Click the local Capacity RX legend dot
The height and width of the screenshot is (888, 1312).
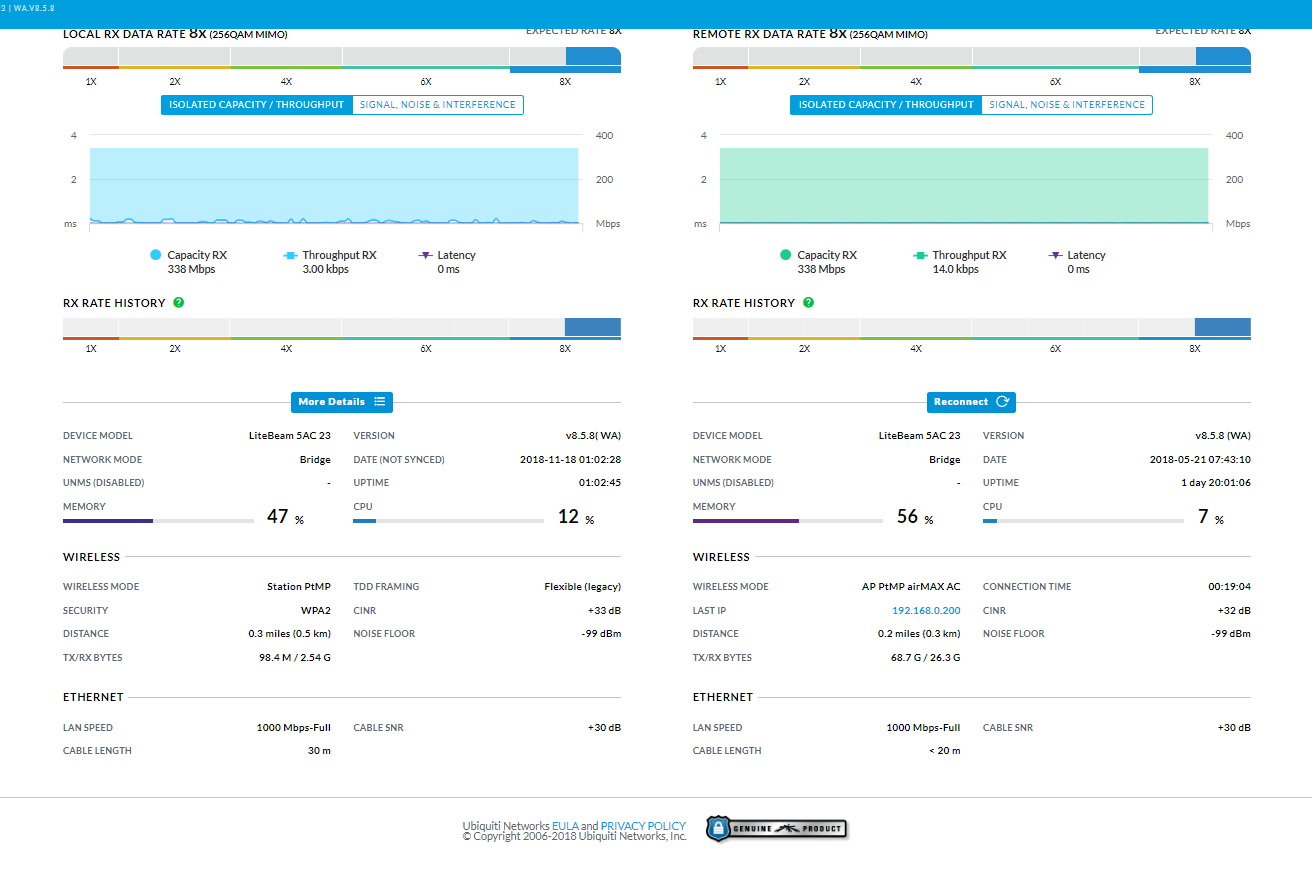tap(155, 255)
